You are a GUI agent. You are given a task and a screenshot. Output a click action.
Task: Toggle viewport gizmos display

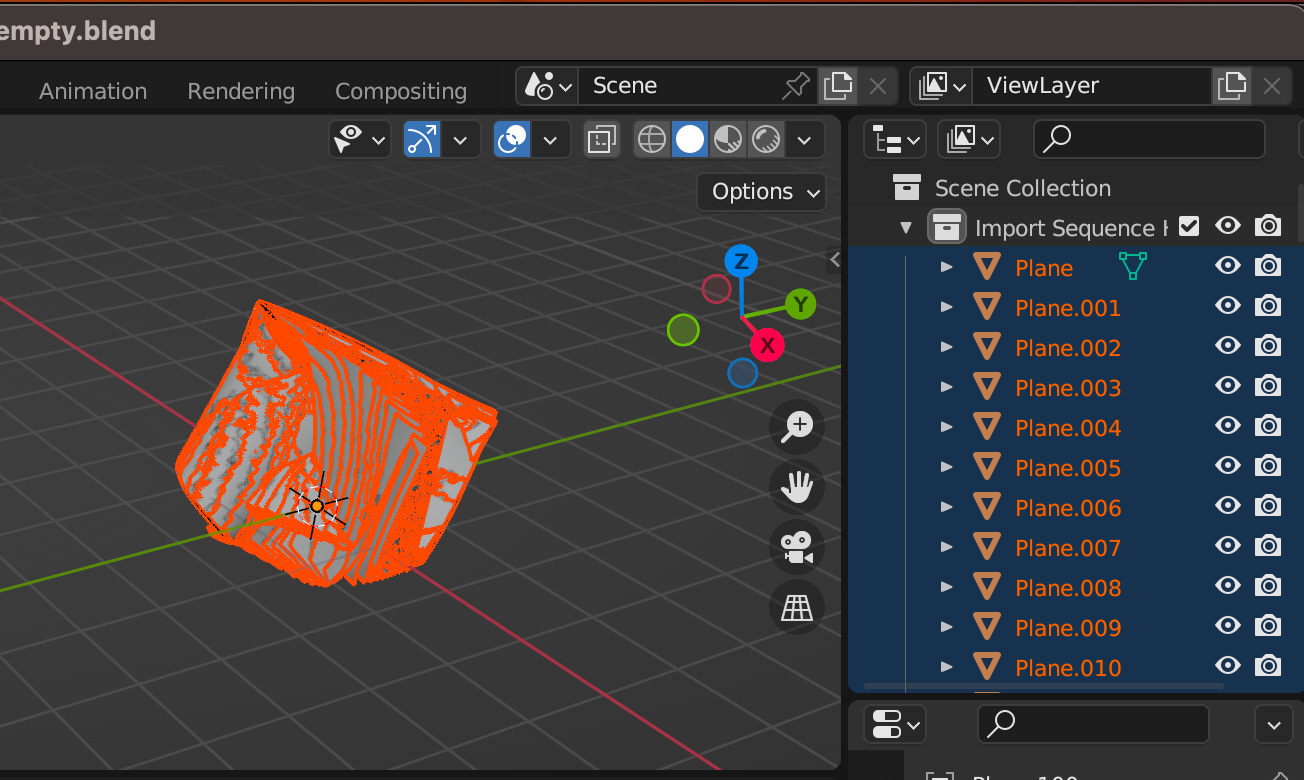point(422,140)
